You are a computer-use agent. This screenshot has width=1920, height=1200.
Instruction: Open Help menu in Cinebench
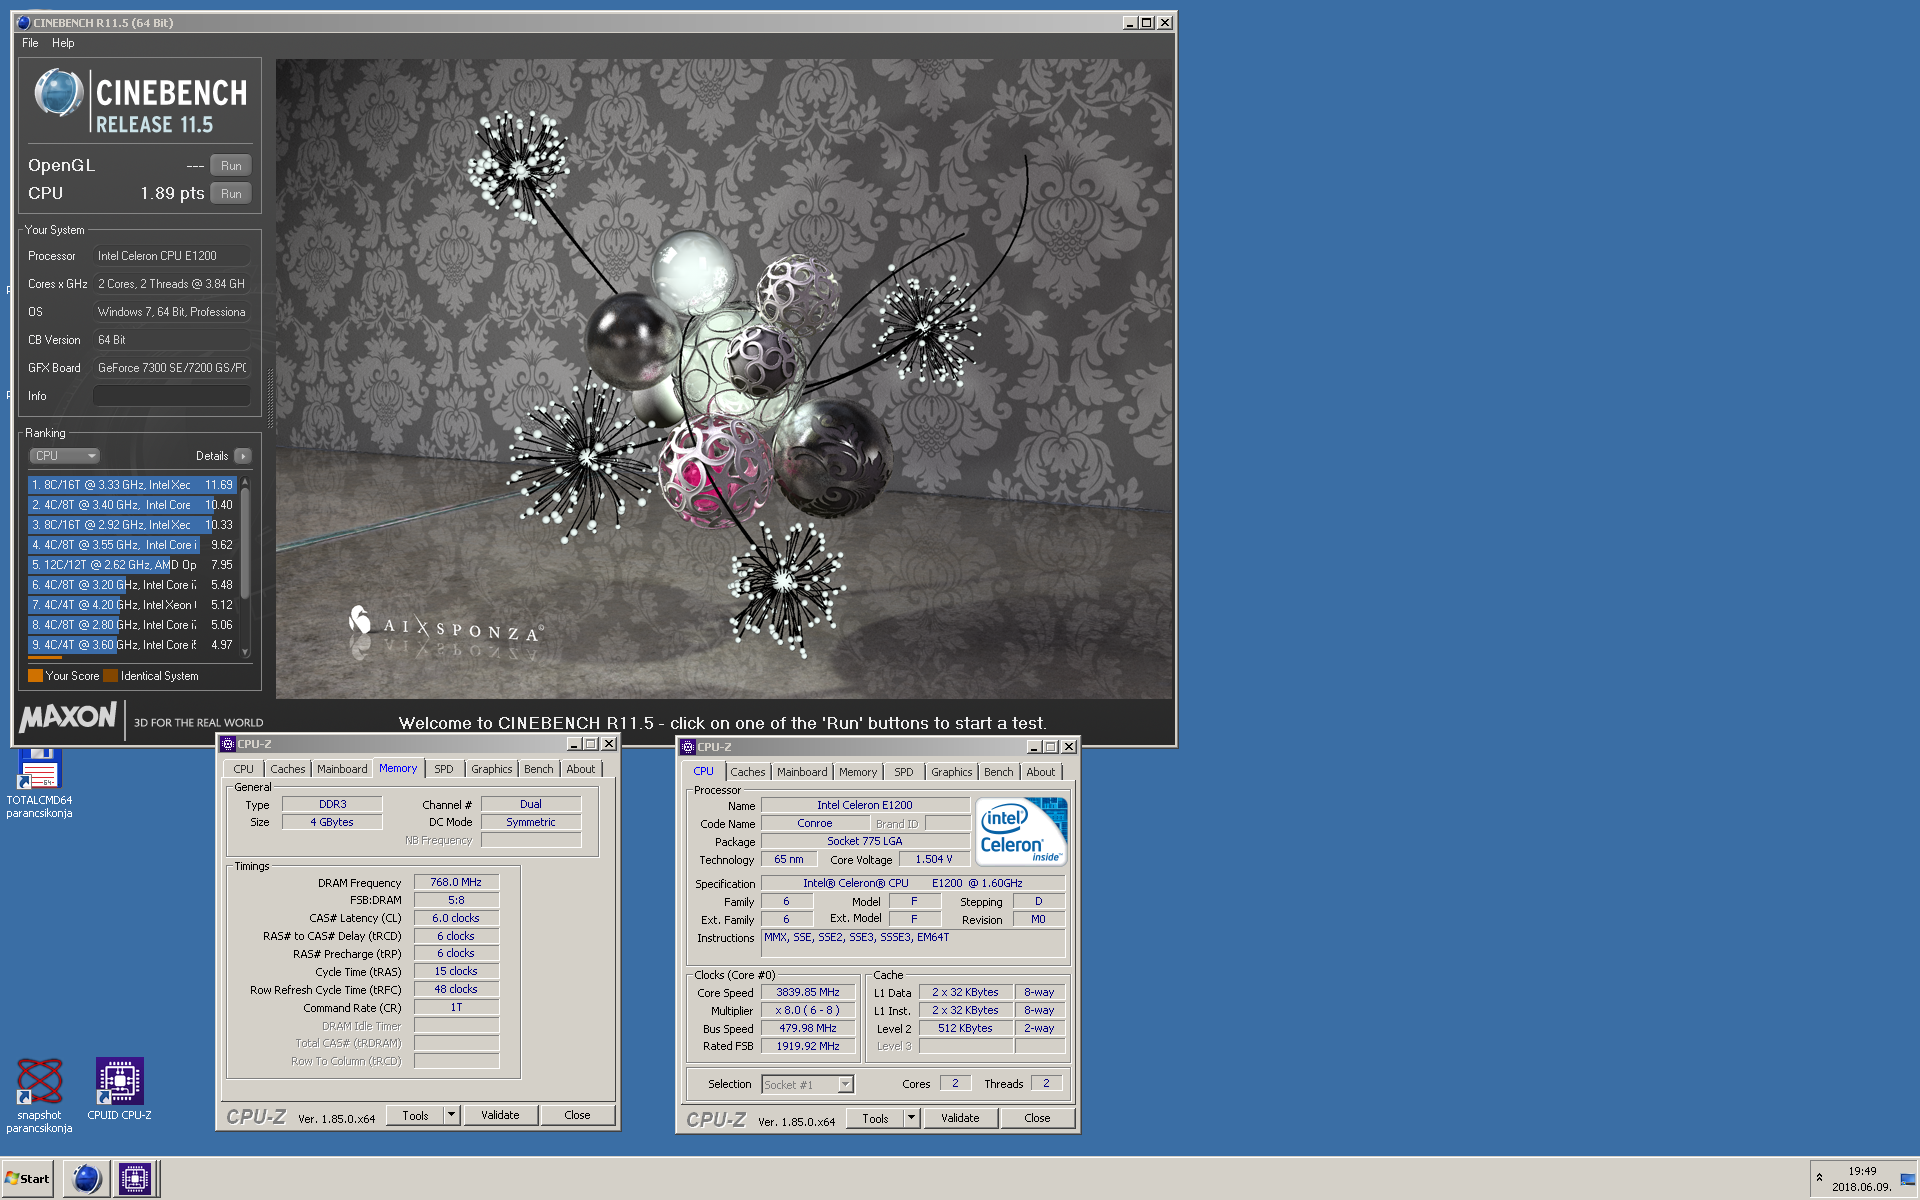(x=63, y=43)
